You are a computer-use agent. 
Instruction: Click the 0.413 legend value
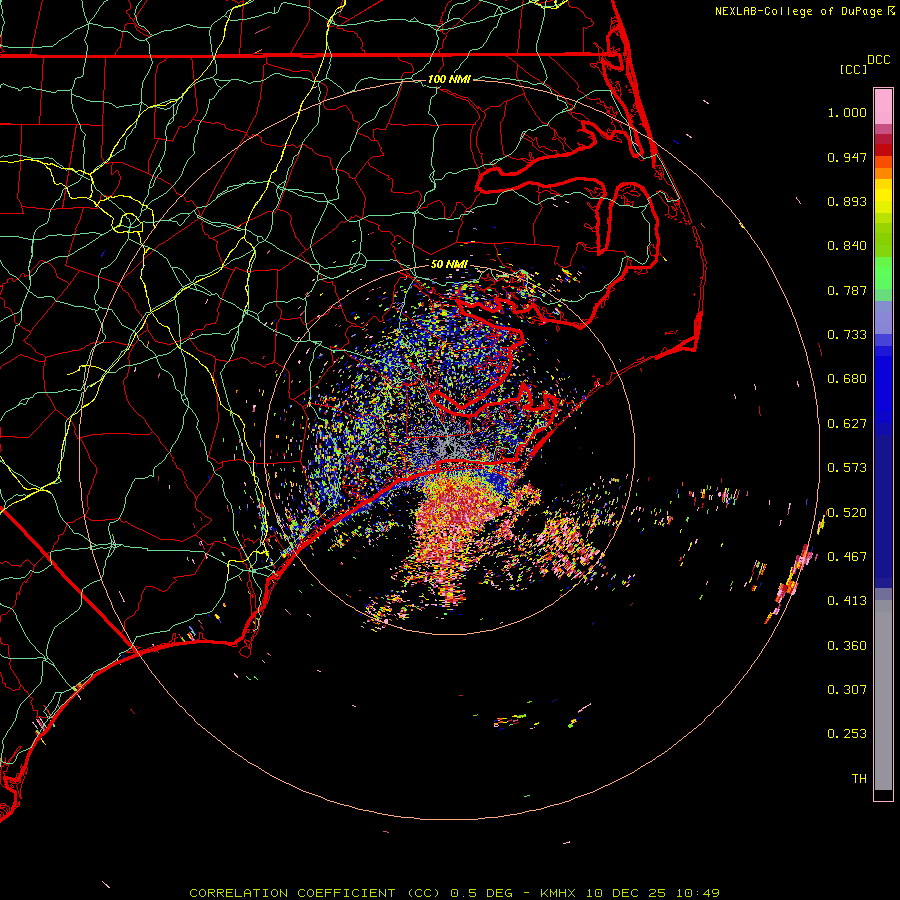(847, 601)
